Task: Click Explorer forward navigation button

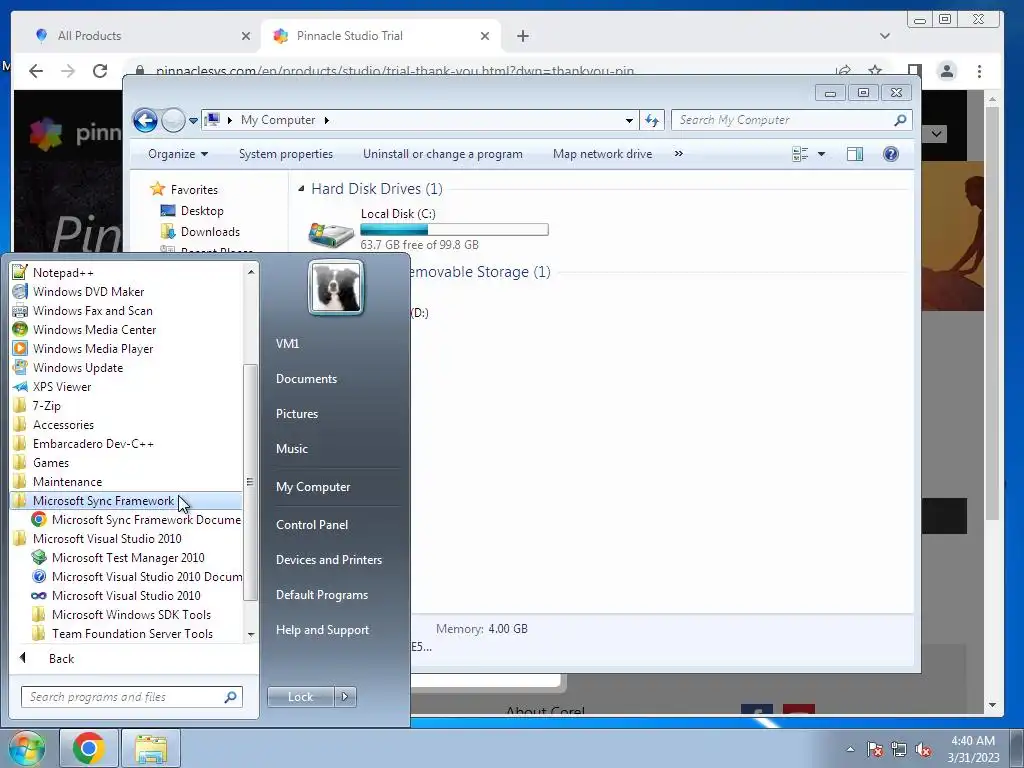Action: click(x=173, y=120)
